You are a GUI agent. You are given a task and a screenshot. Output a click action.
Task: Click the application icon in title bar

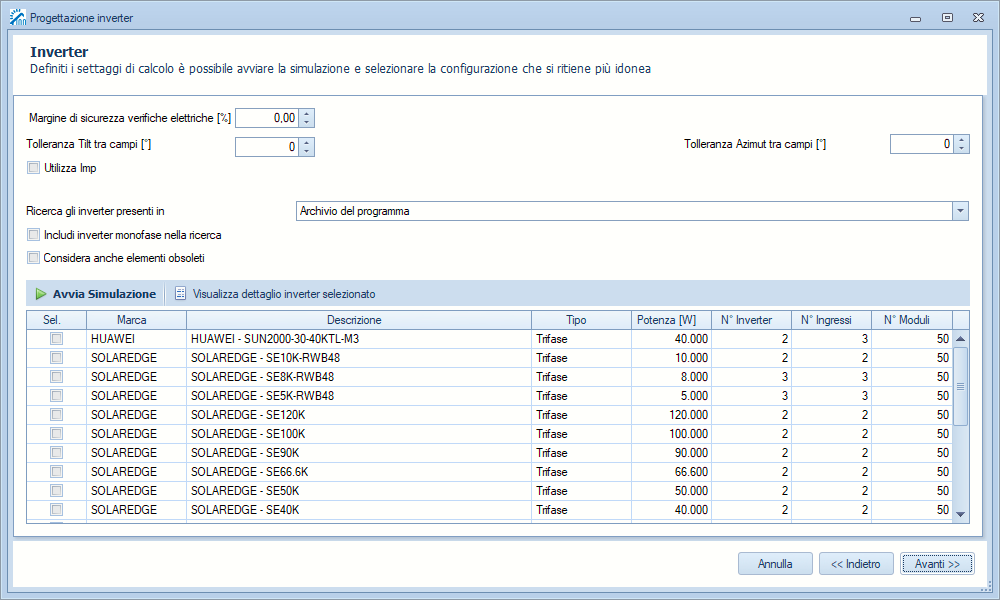click(x=17, y=17)
